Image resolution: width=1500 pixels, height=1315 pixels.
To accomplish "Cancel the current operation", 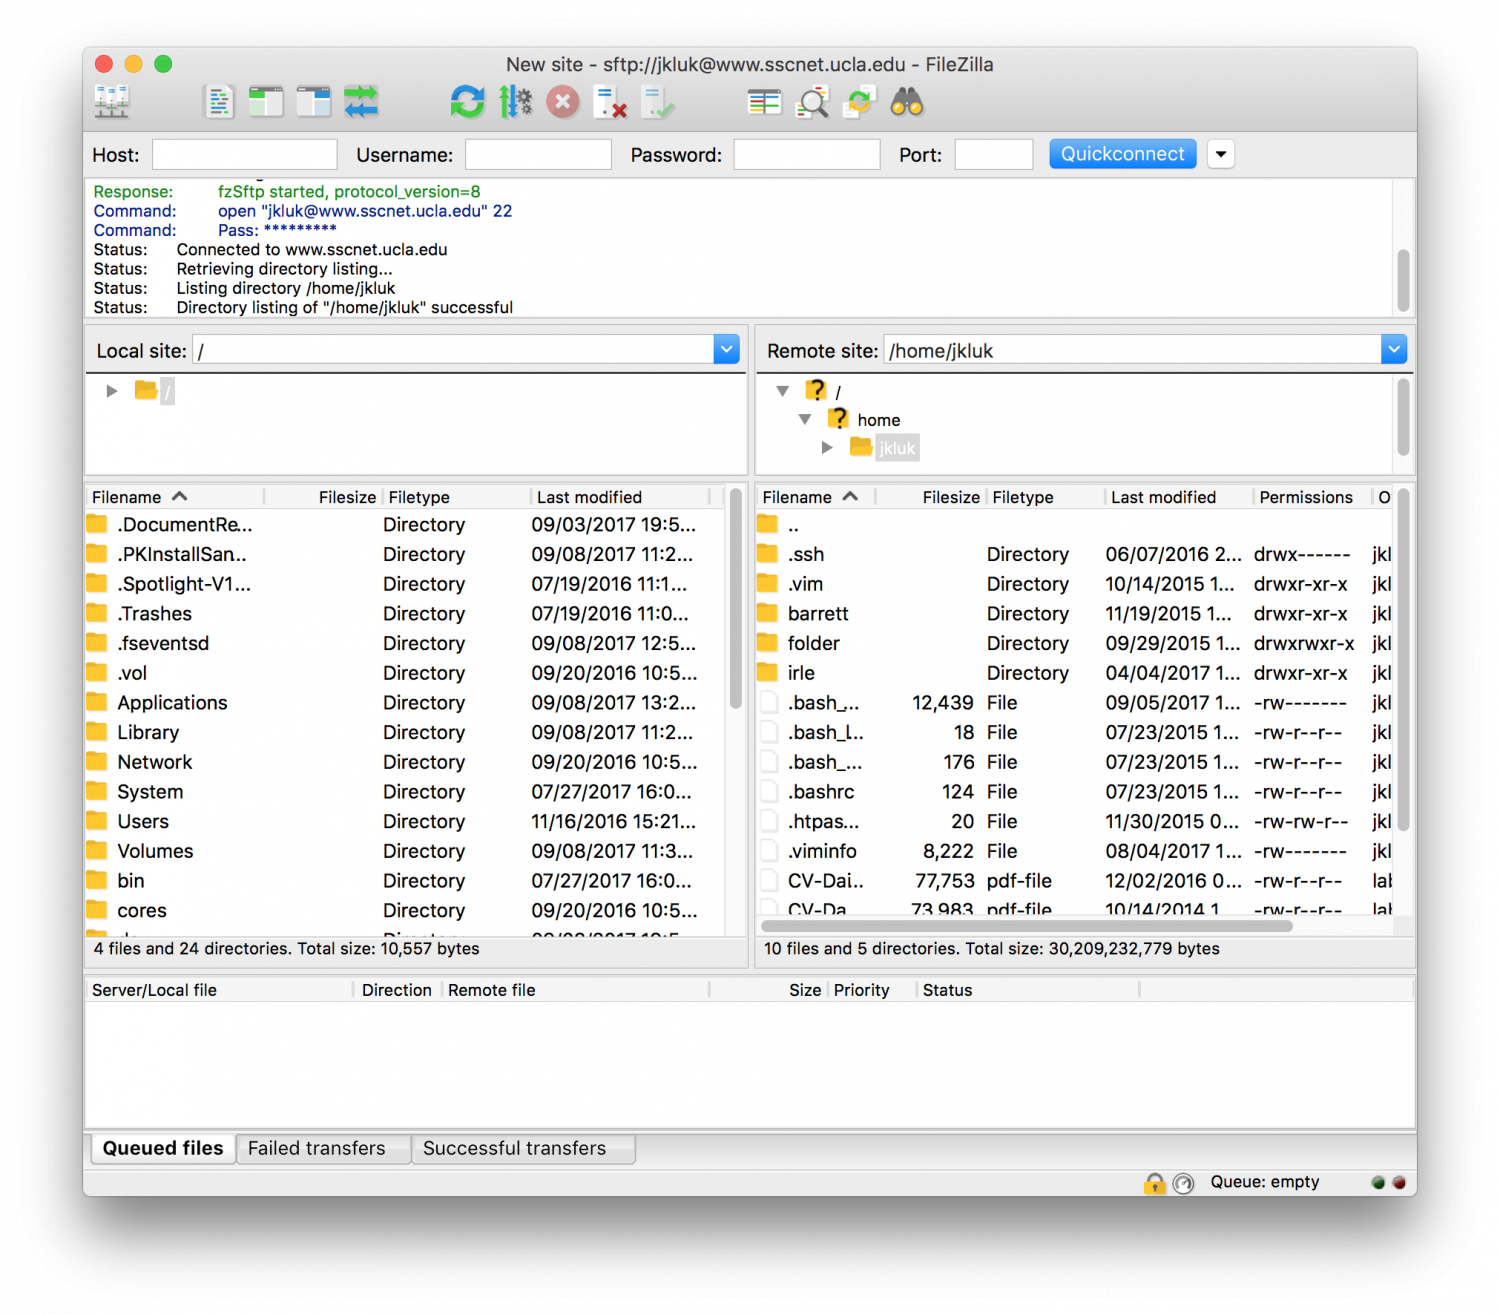I will click(x=562, y=101).
